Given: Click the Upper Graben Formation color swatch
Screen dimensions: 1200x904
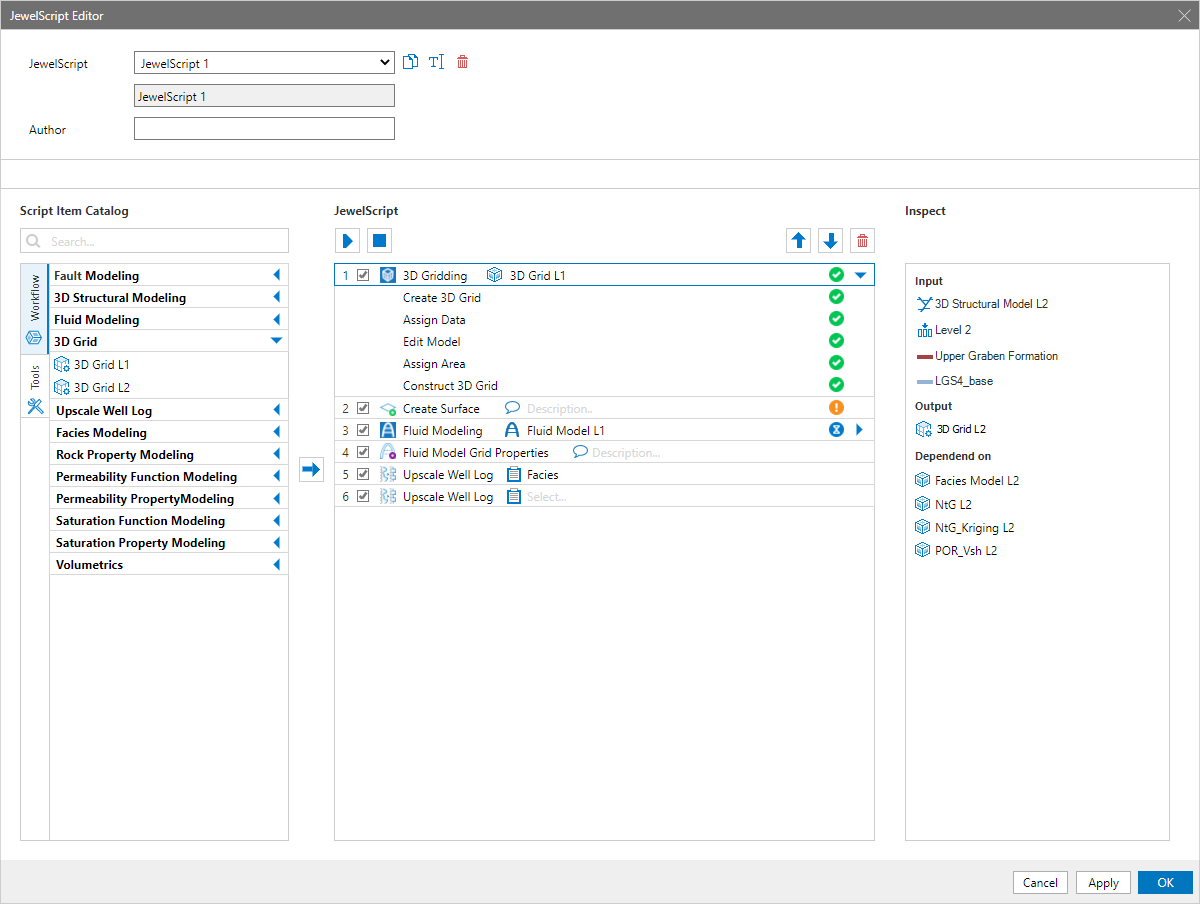Looking at the screenshot, I should click(924, 356).
